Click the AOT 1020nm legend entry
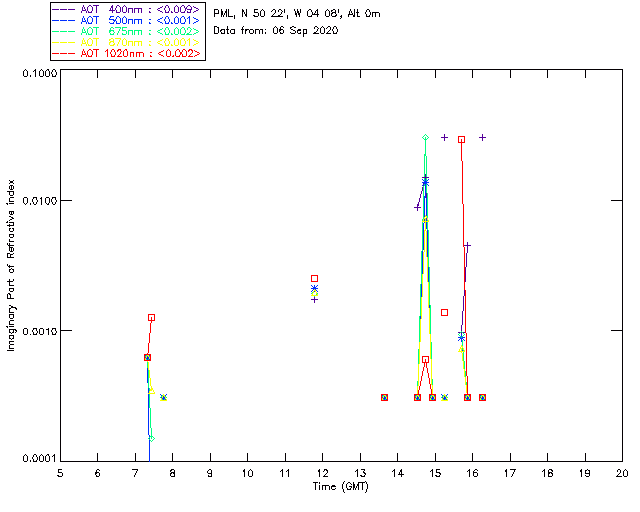Image resolution: width=640 pixels, height=512 pixels. [x=127, y=53]
